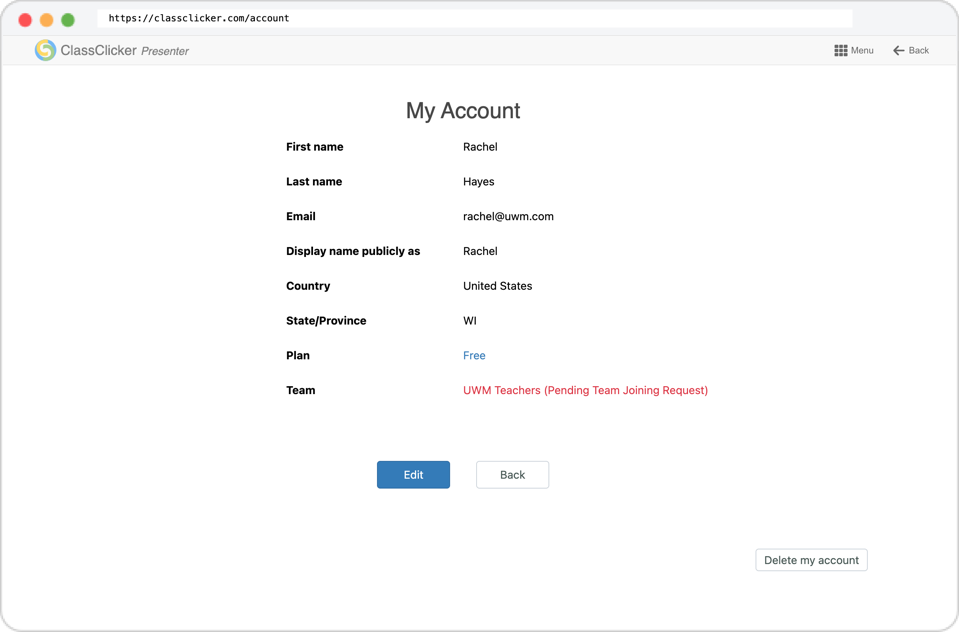Click the Team label
This screenshot has width=959, height=632.
tap(300, 390)
